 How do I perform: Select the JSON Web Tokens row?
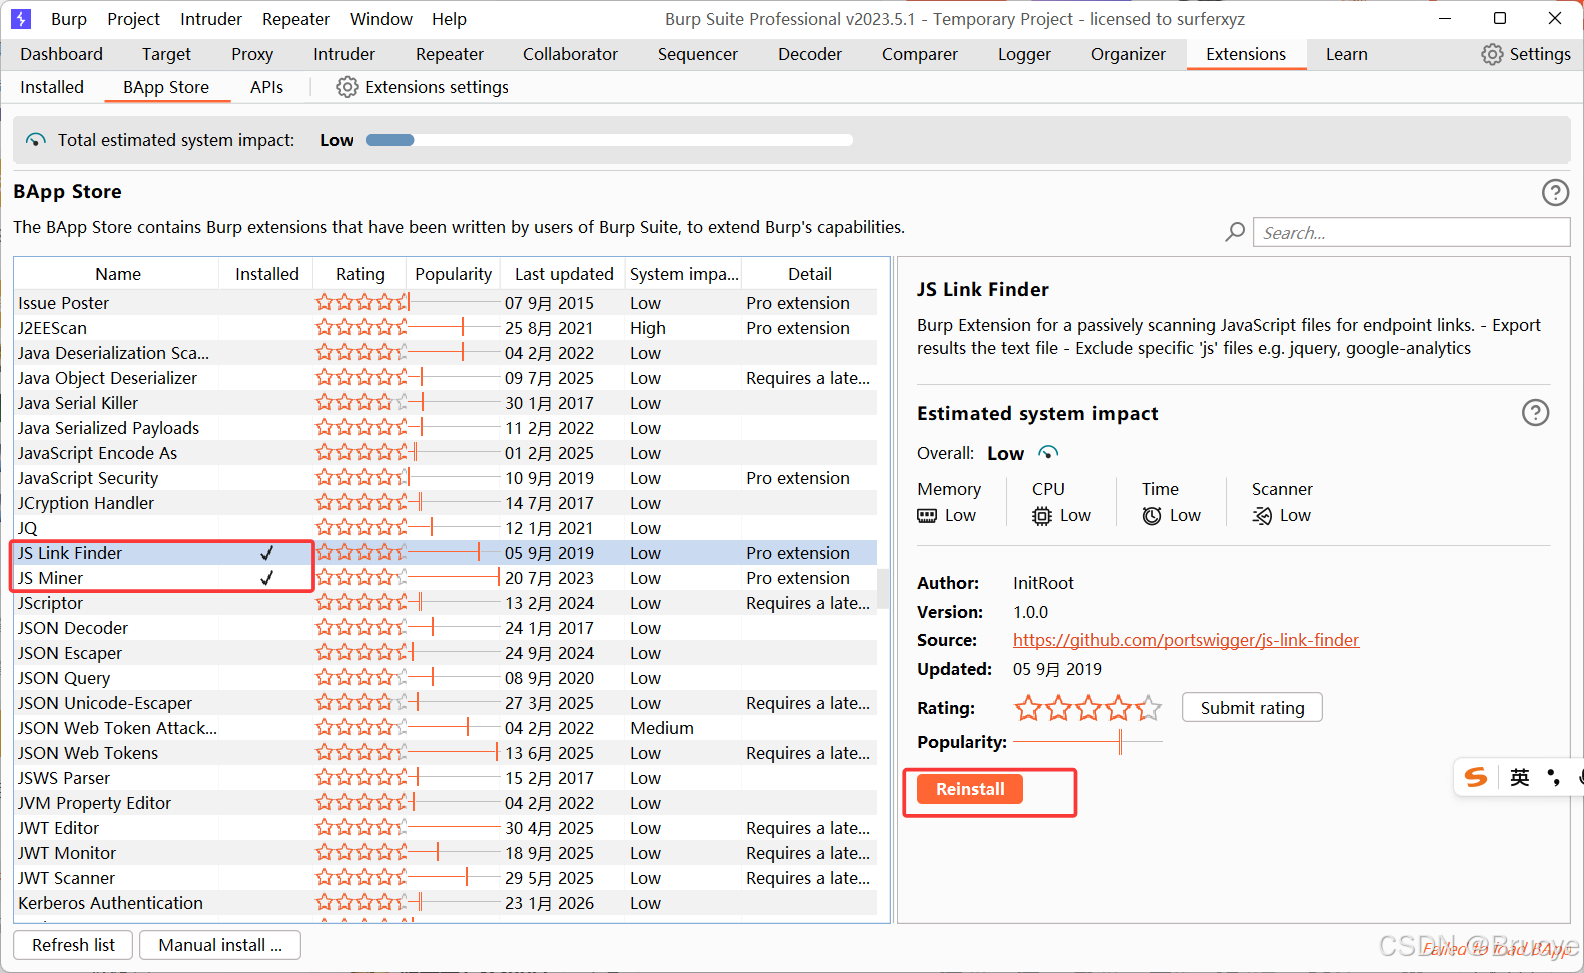click(446, 753)
